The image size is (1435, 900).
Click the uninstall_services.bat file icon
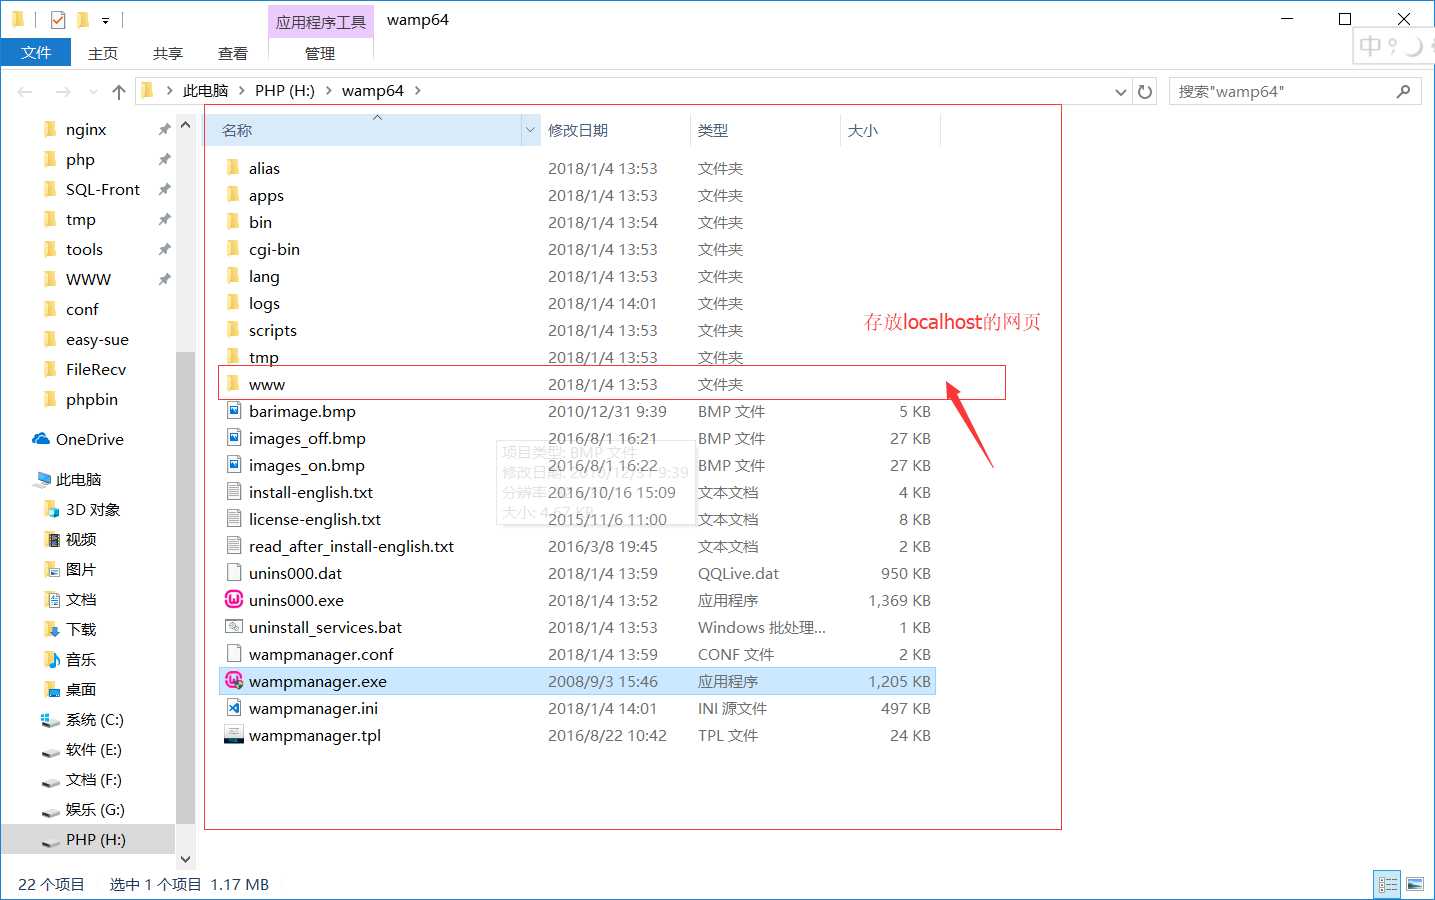pos(233,626)
